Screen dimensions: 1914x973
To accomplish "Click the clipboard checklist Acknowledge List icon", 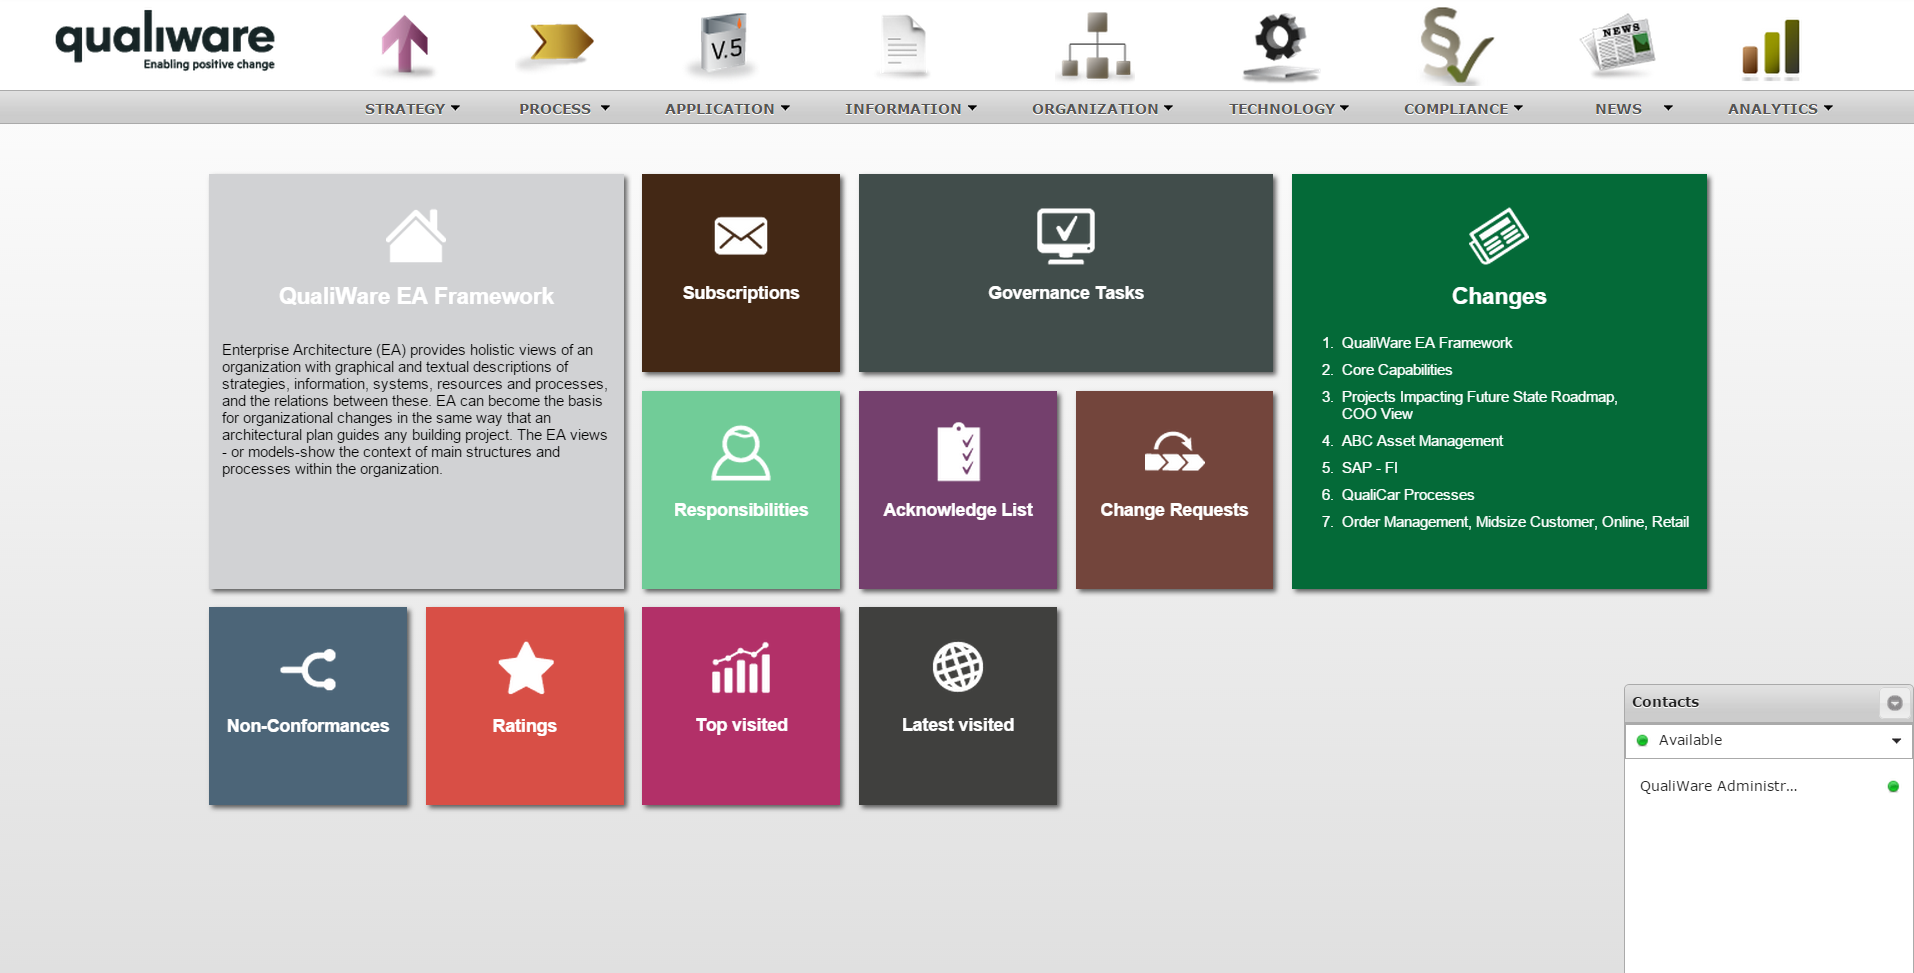I will point(958,452).
